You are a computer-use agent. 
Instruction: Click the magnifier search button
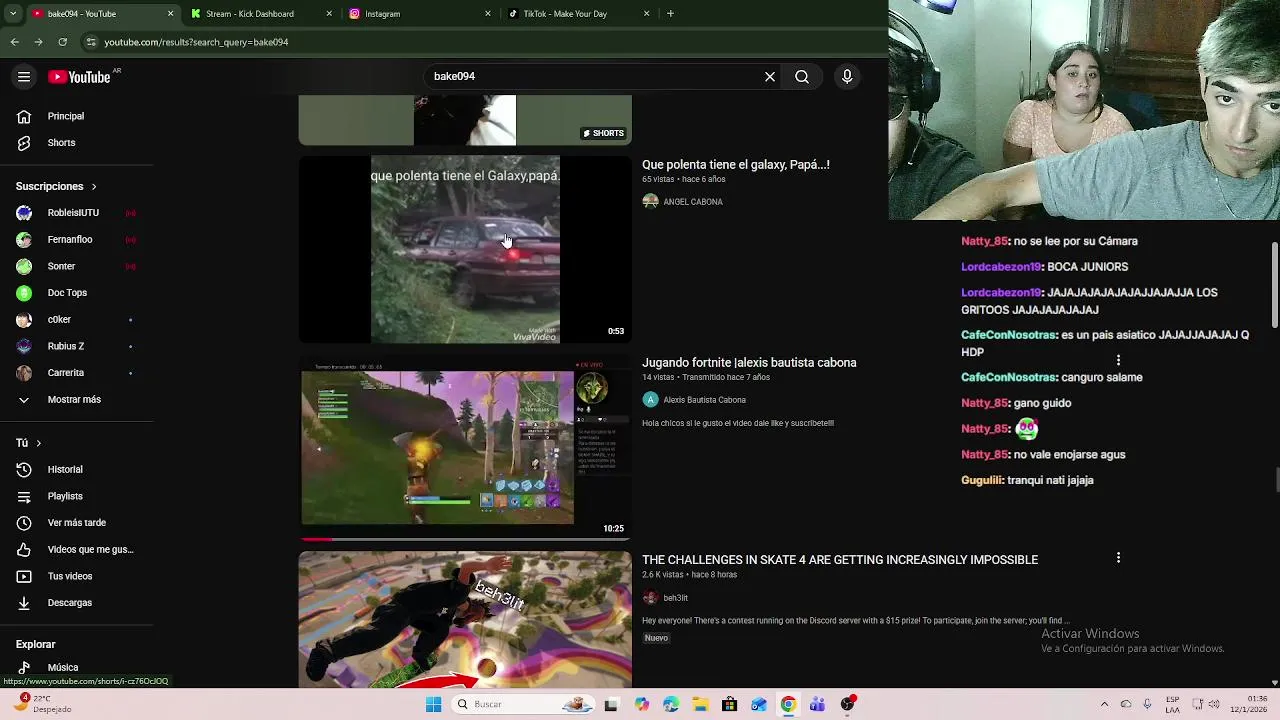pyautogui.click(x=802, y=76)
